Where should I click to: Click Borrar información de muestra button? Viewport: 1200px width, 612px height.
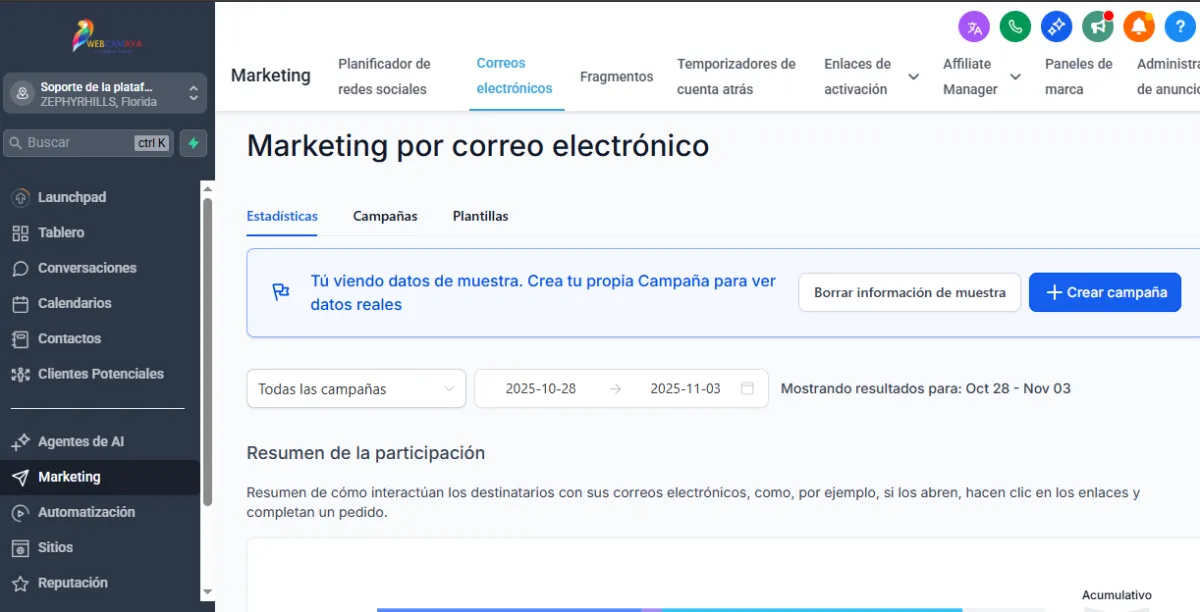[x=910, y=292]
